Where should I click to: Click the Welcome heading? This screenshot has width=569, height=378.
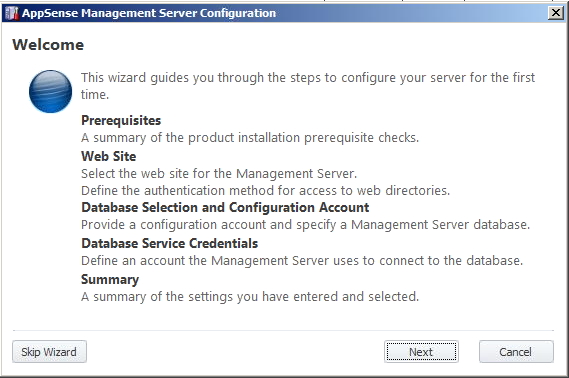tap(48, 45)
